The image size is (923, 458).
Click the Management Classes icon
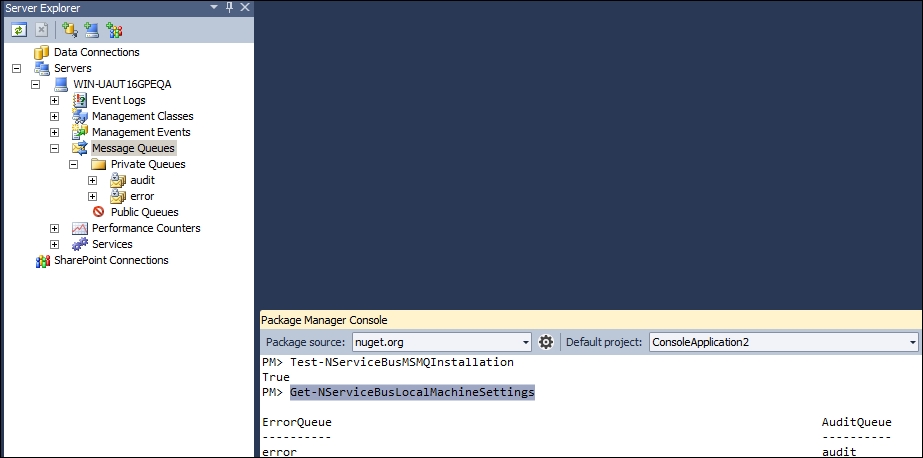[x=79, y=116]
